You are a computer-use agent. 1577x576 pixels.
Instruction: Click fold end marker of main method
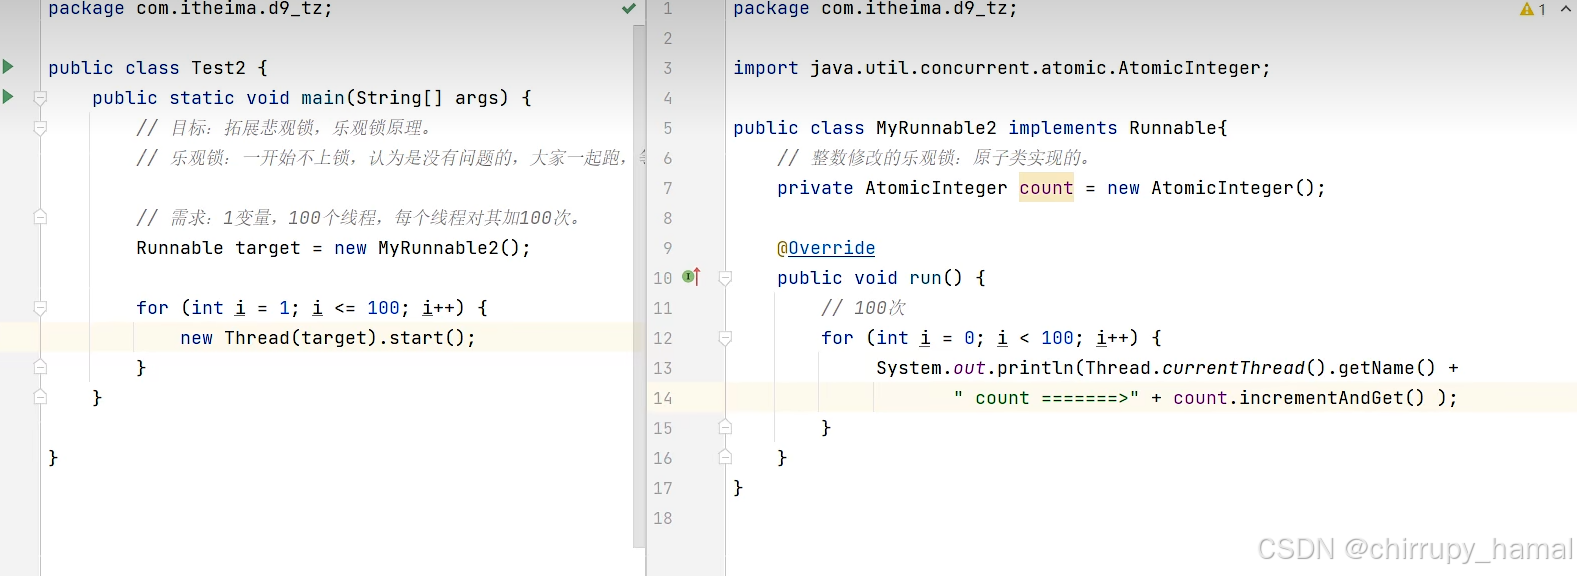[x=40, y=397]
